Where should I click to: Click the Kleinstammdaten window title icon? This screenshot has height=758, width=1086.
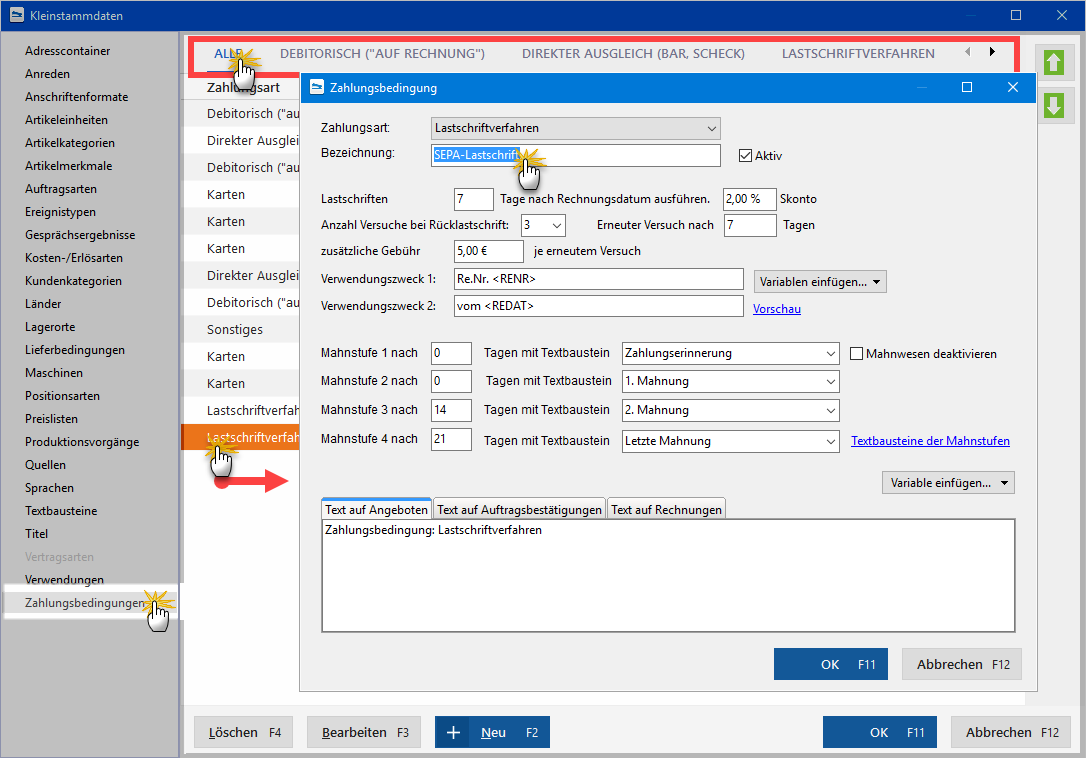pos(16,15)
